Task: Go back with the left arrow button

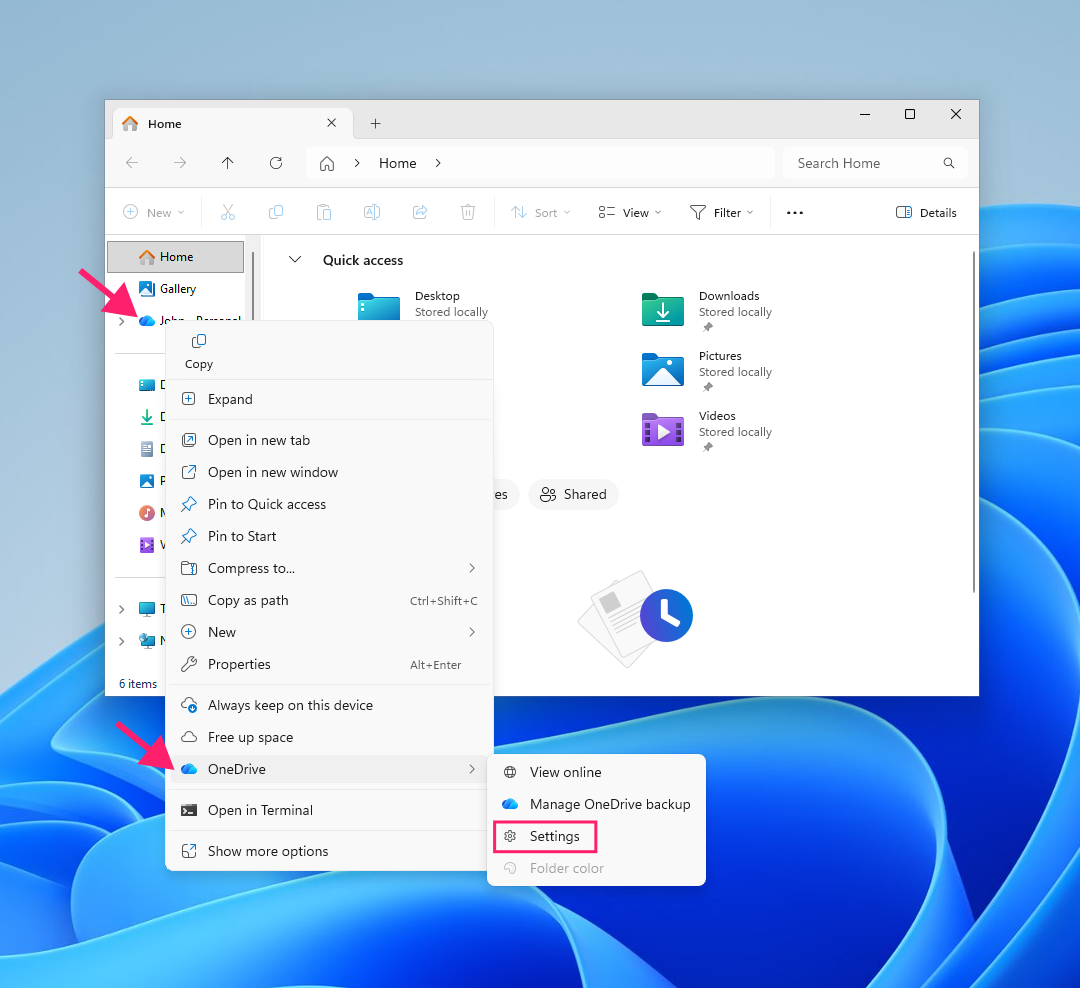Action: tap(132, 163)
